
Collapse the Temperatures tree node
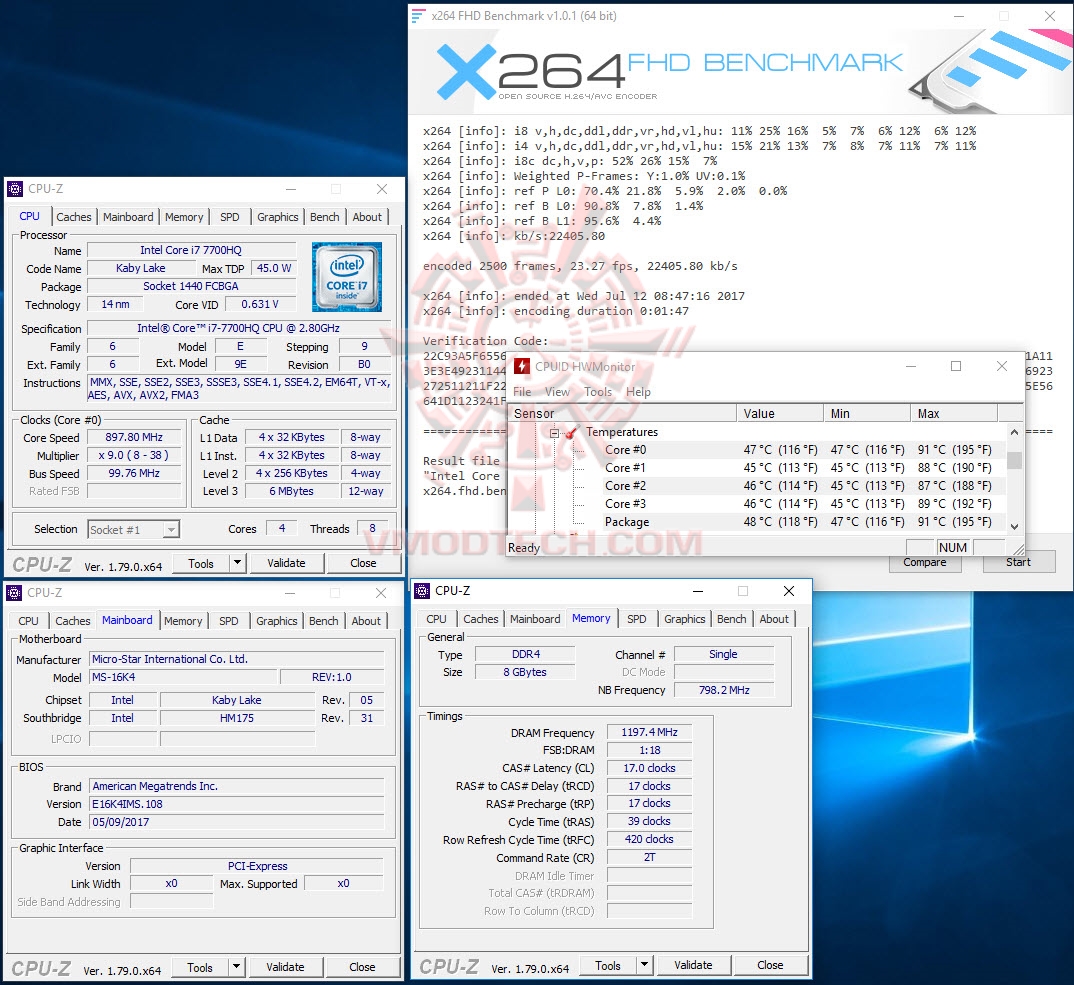[x=555, y=433]
